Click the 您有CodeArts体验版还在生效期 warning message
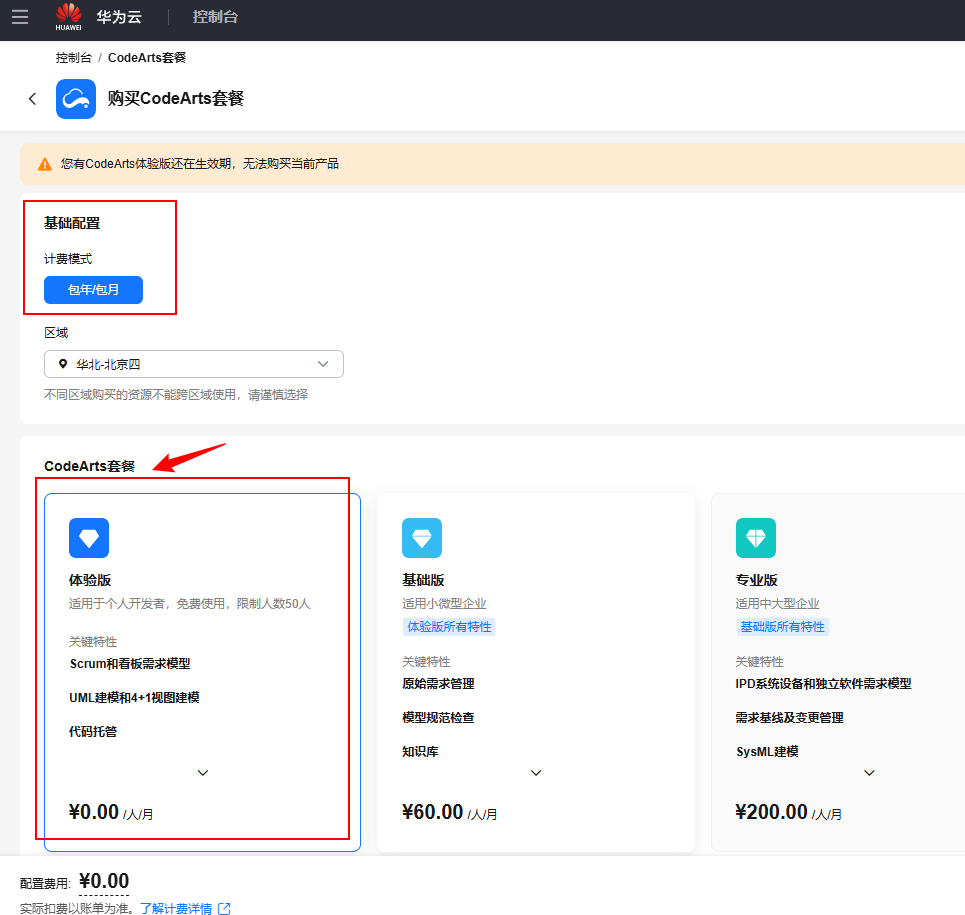The height and width of the screenshot is (915, 965). [199, 164]
